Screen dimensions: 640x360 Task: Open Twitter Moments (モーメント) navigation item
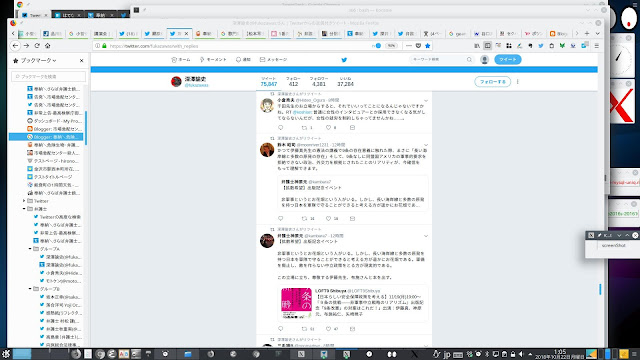[x=213, y=60]
